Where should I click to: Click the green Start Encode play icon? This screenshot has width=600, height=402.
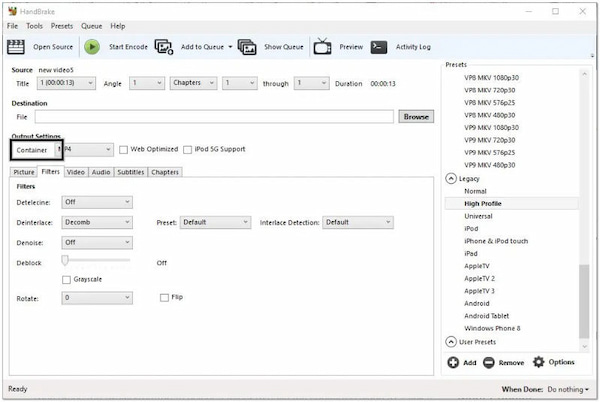tap(92, 47)
